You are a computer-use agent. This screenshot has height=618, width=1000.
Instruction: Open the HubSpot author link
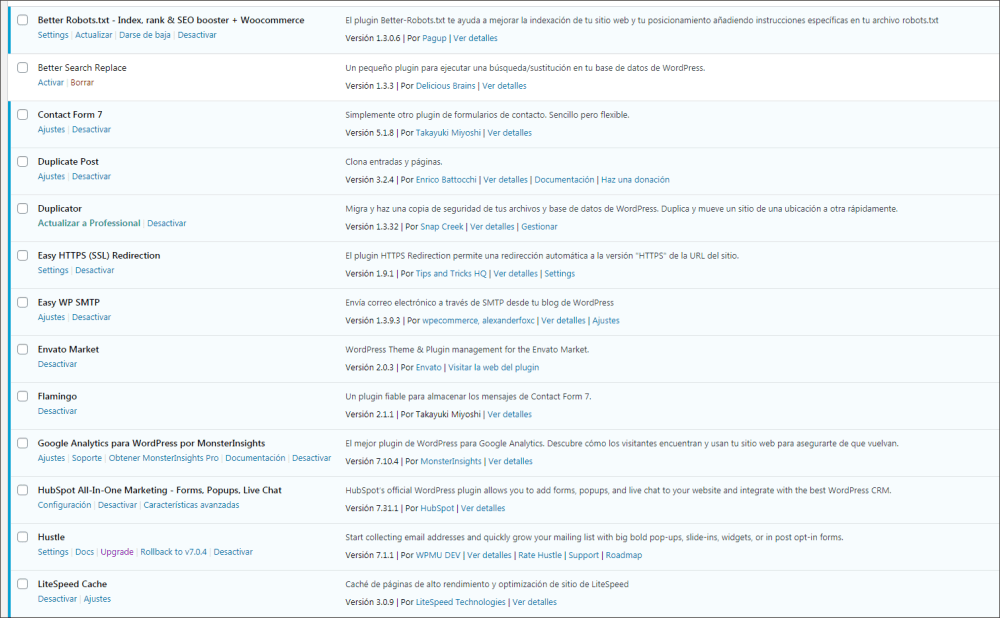click(437, 508)
